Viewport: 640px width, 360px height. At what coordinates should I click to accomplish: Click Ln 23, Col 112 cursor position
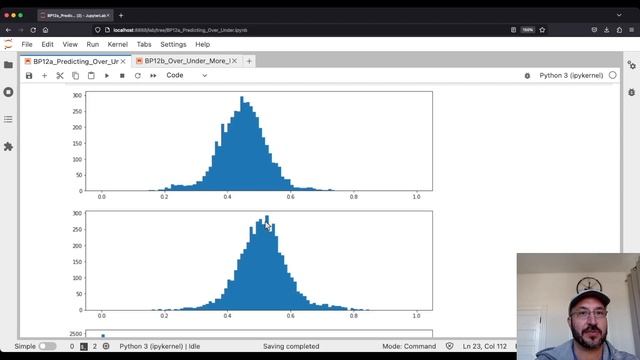(484, 346)
